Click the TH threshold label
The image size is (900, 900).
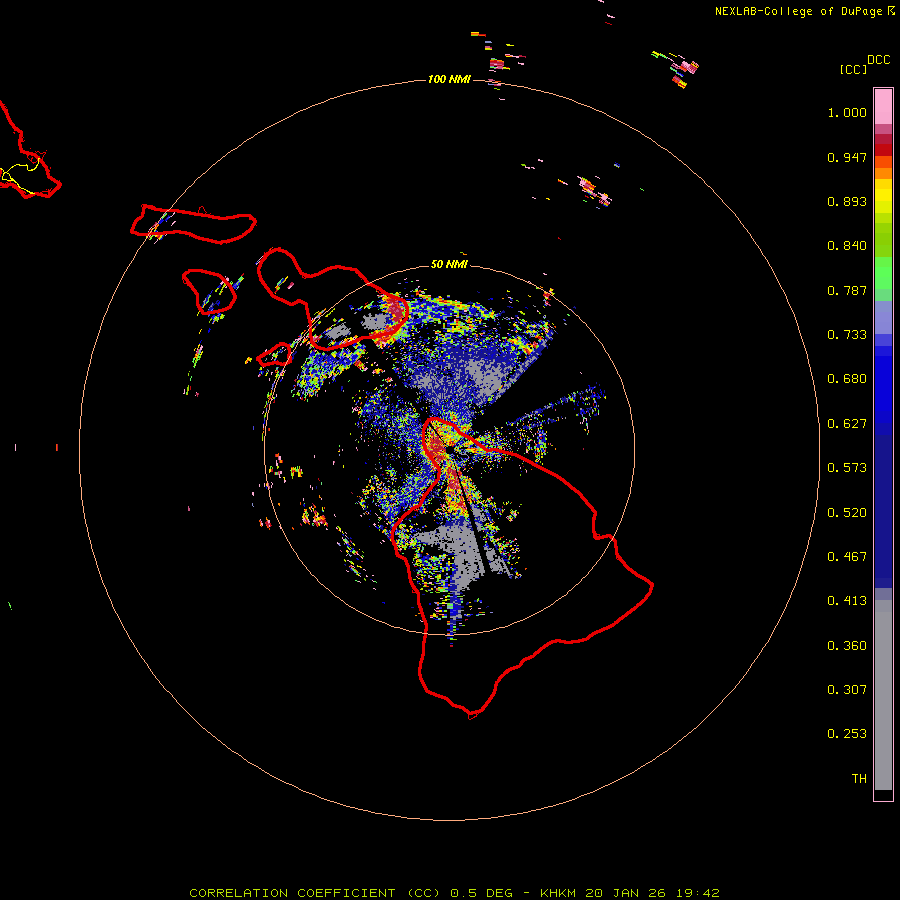click(859, 779)
